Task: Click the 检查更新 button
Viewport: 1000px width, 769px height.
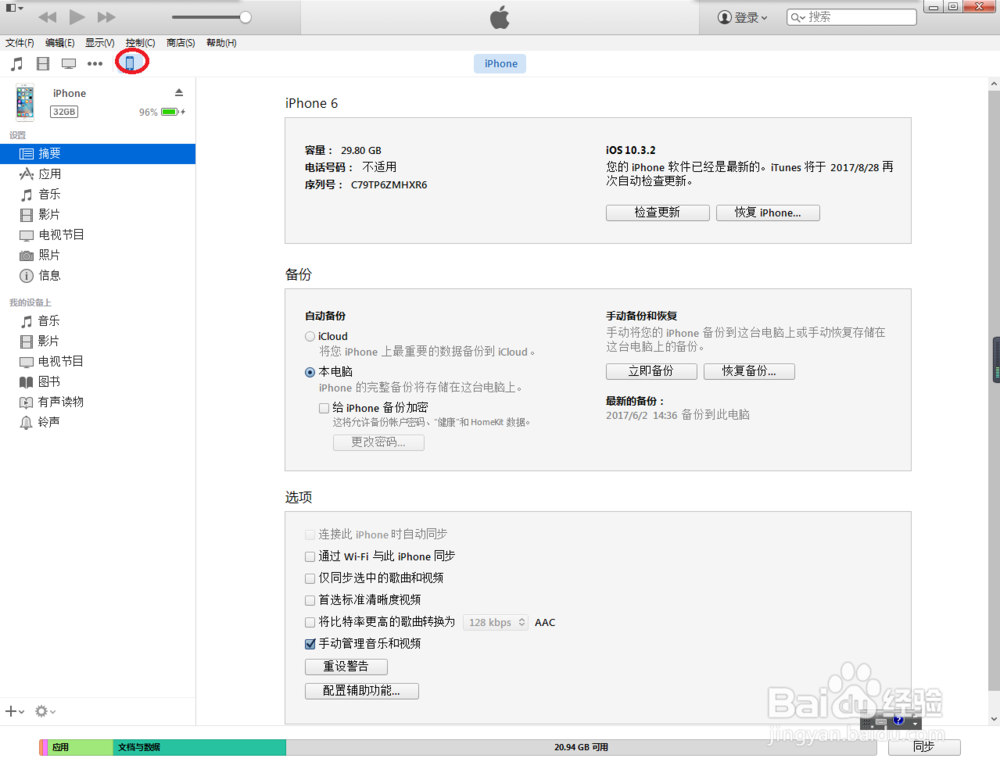Action: pyautogui.click(x=658, y=213)
